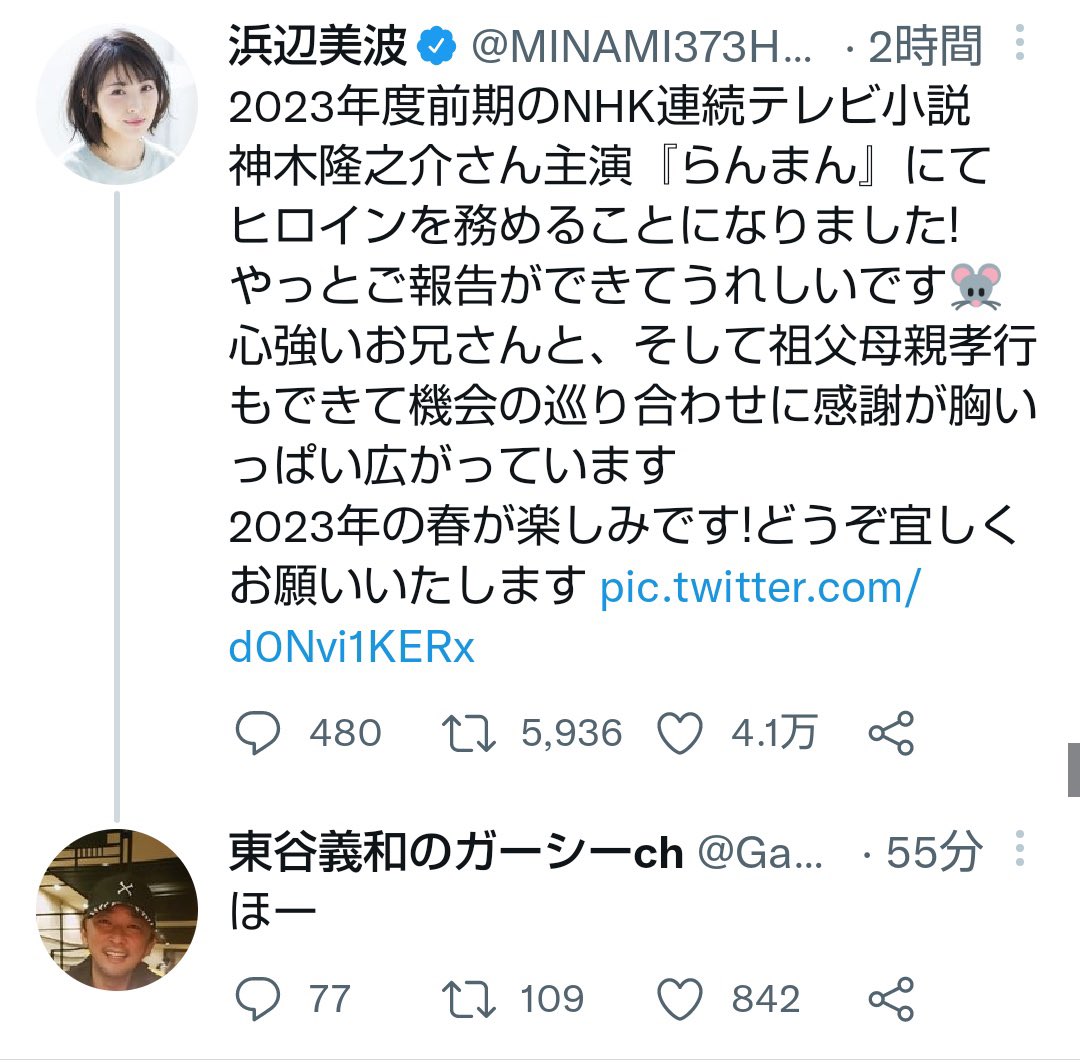
Task: Retweet the ほー reply tweet
Action: pos(469,998)
